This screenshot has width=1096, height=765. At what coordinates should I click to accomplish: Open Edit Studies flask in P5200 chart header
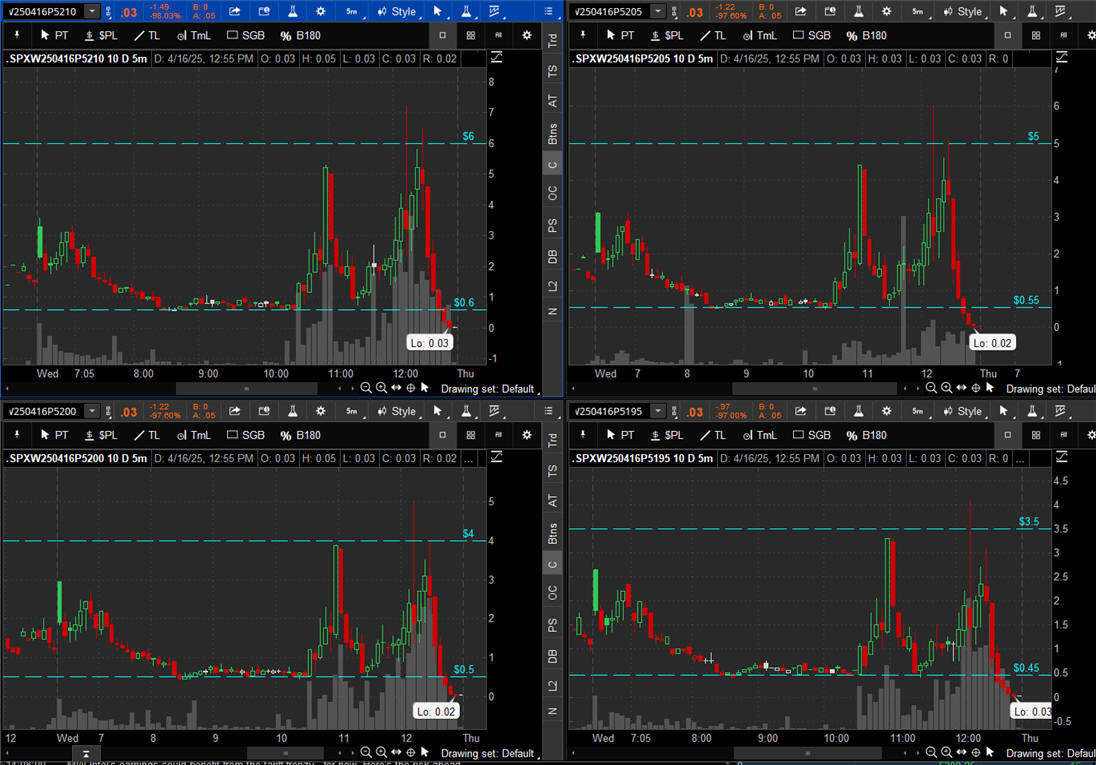292,411
